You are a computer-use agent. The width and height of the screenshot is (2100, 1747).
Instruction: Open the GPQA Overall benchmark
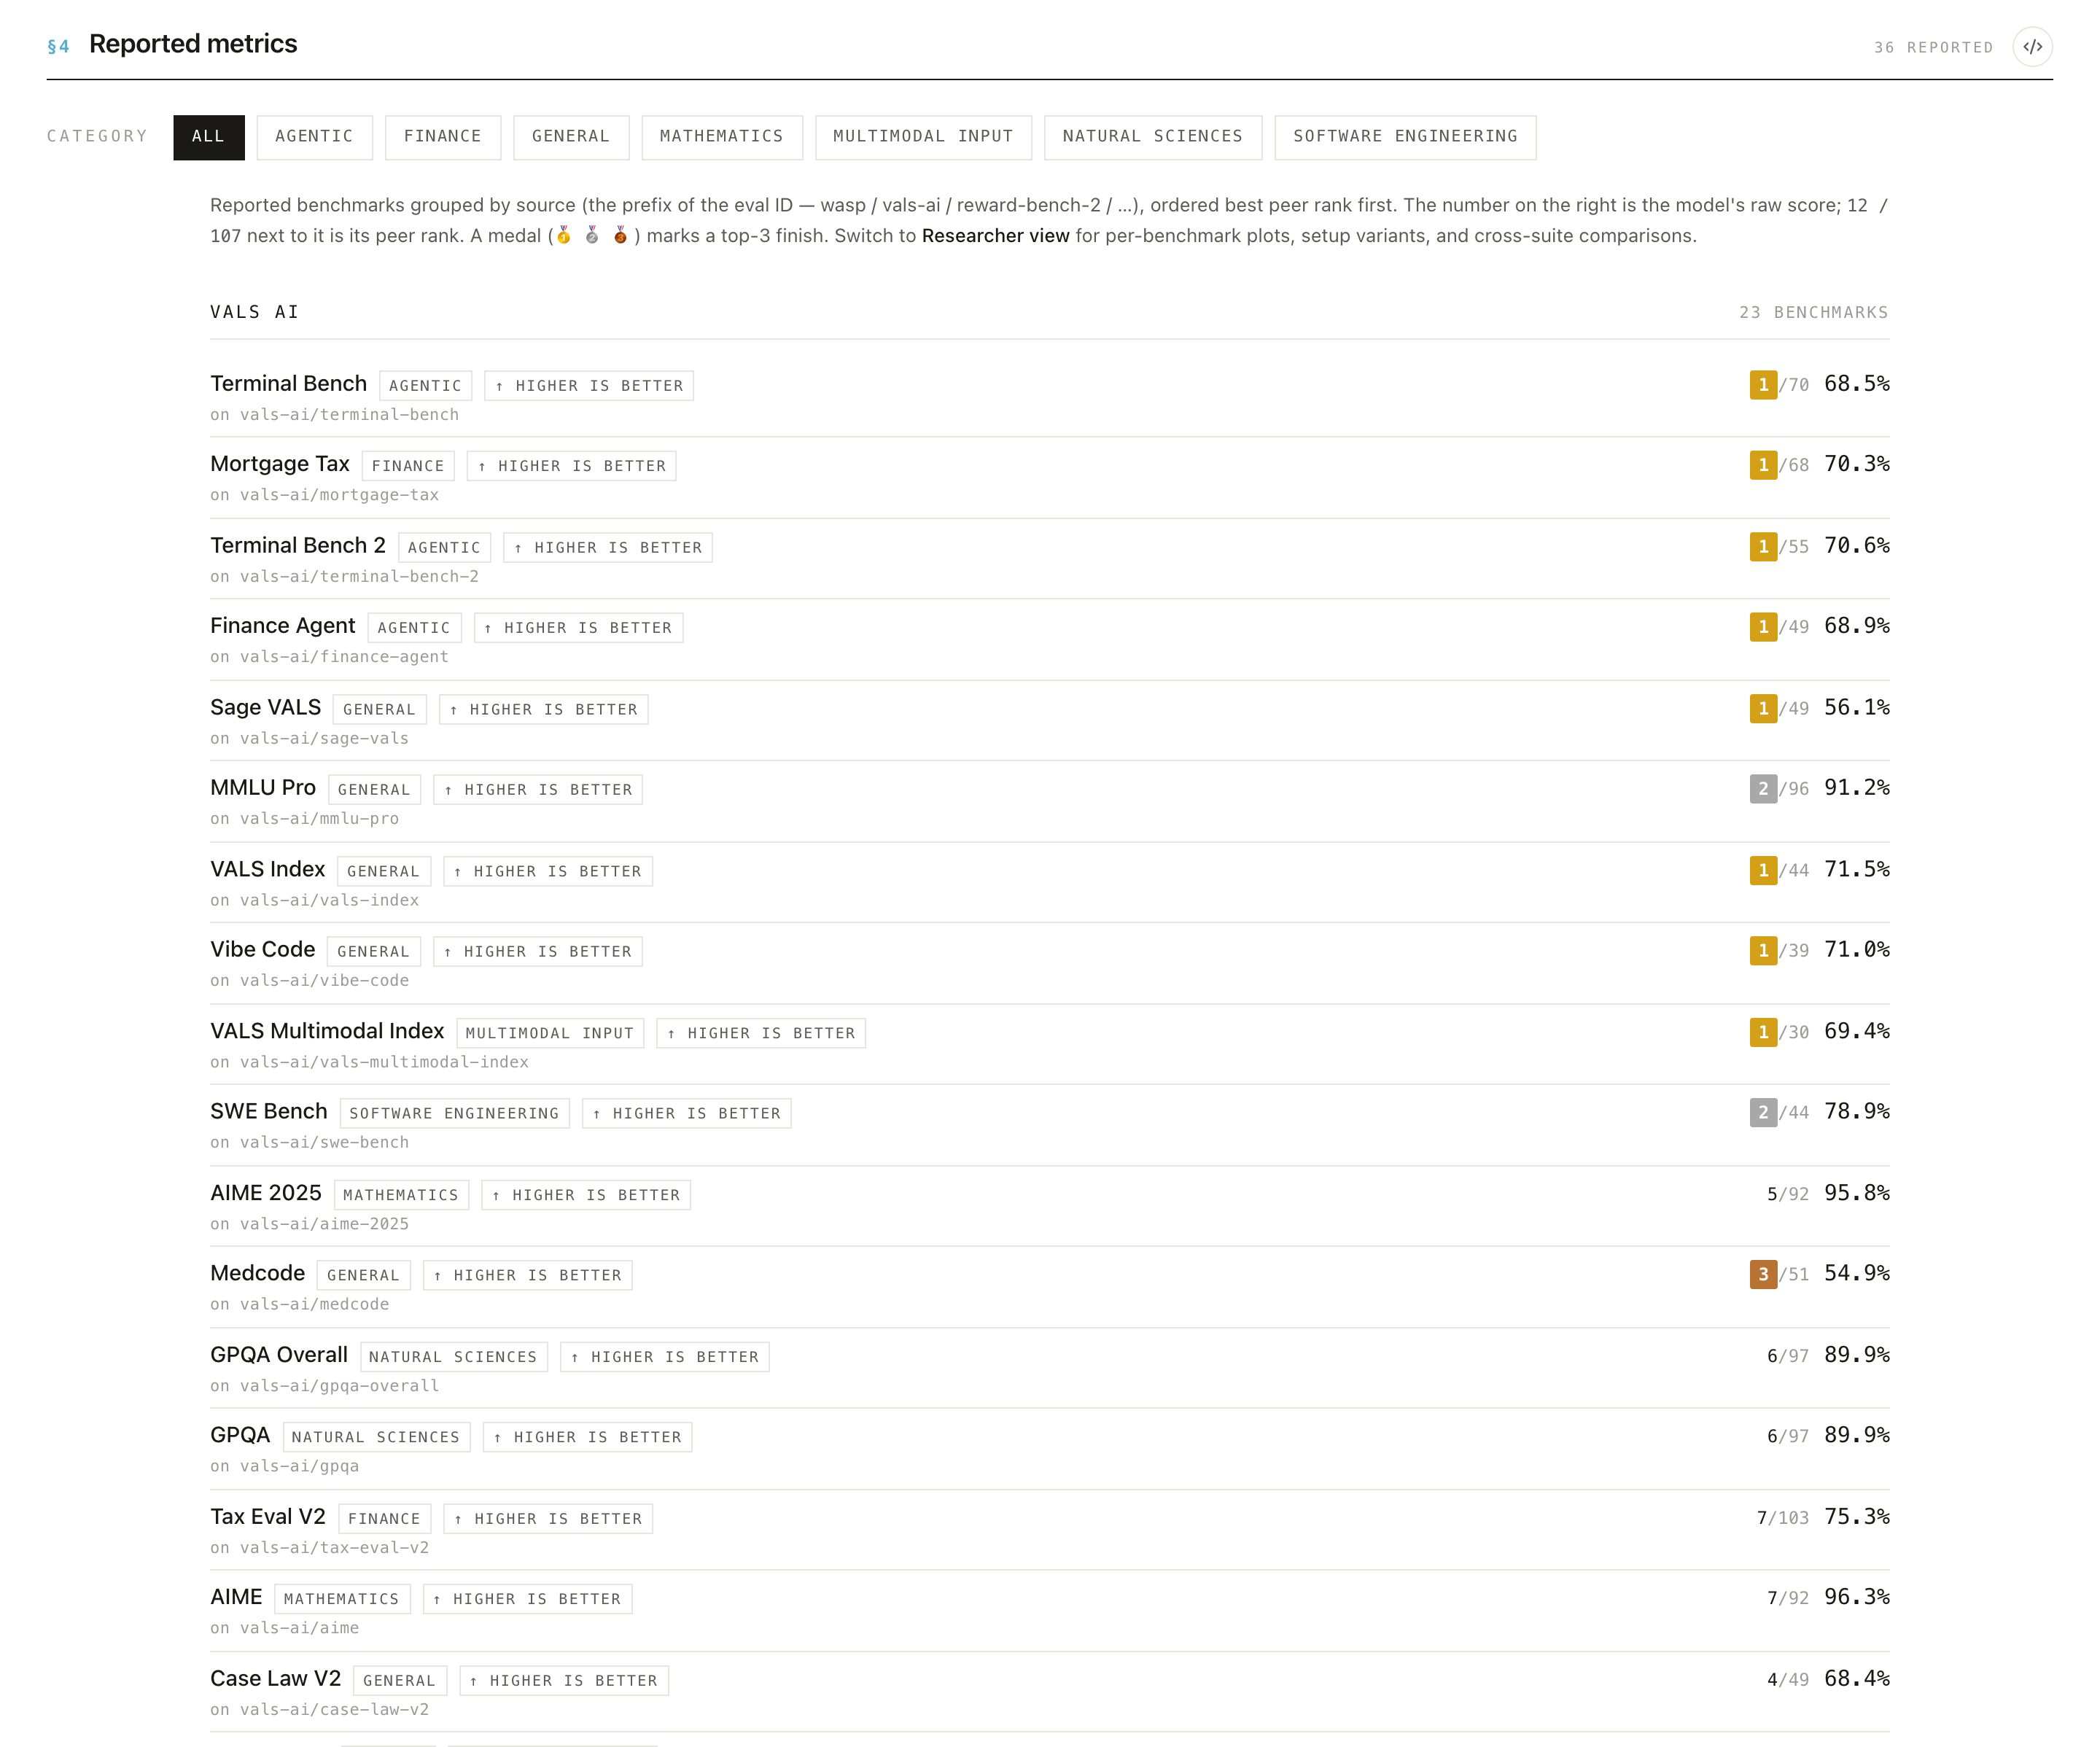pyautogui.click(x=1049, y=1369)
